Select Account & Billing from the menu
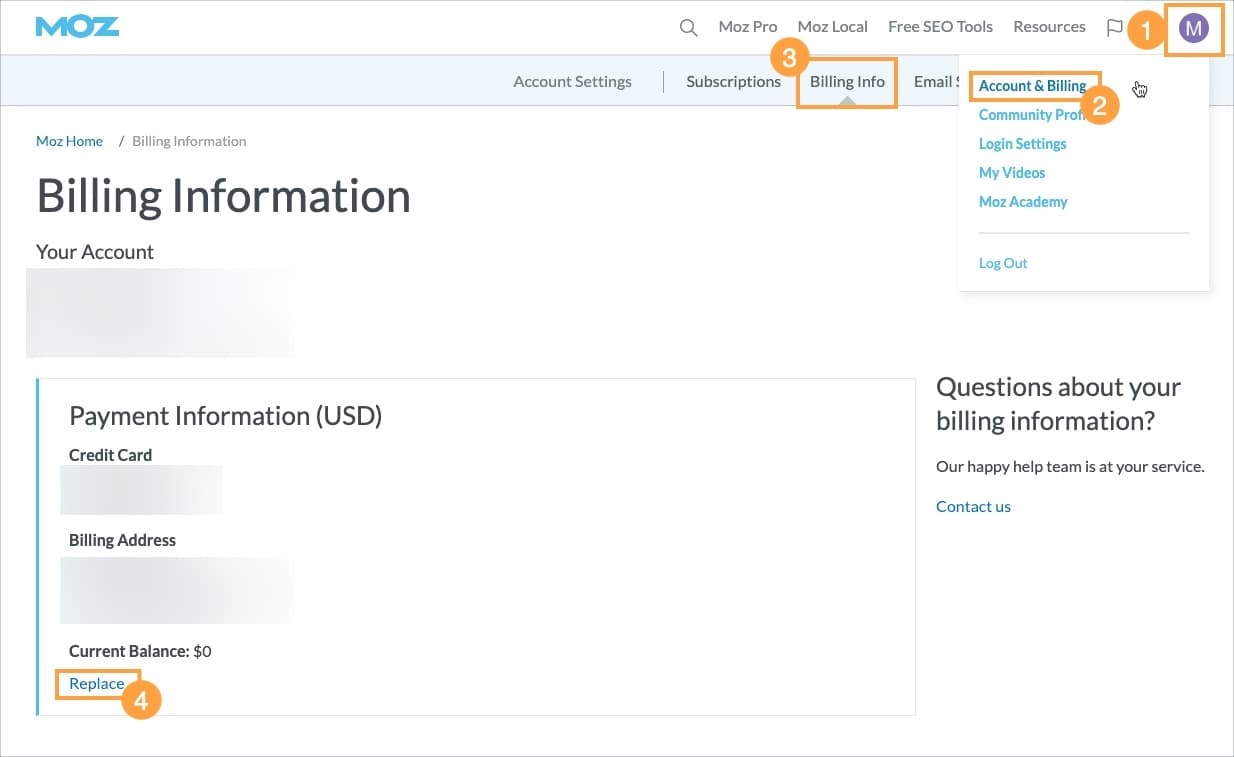1234x757 pixels. pos(1033,86)
